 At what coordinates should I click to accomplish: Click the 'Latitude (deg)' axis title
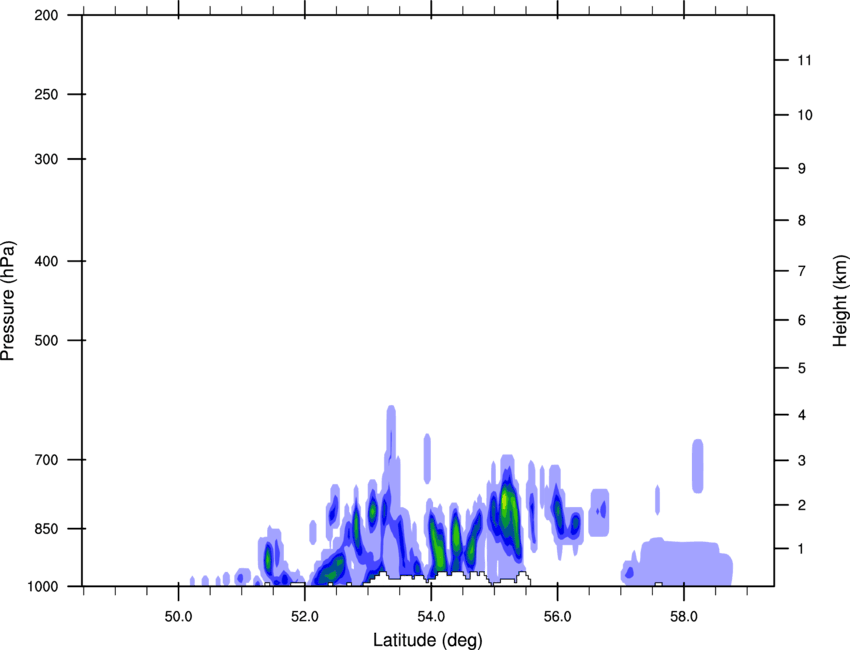(x=427, y=640)
